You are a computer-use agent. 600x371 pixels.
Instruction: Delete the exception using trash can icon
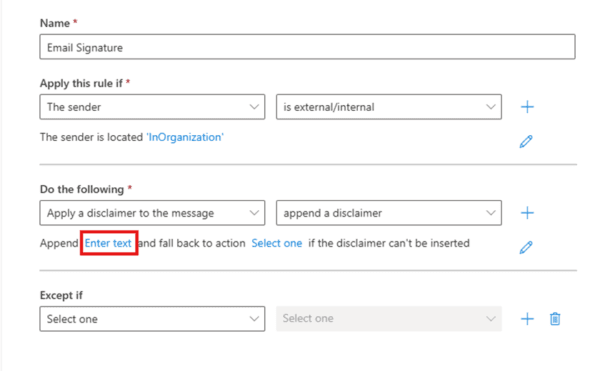[x=555, y=319]
